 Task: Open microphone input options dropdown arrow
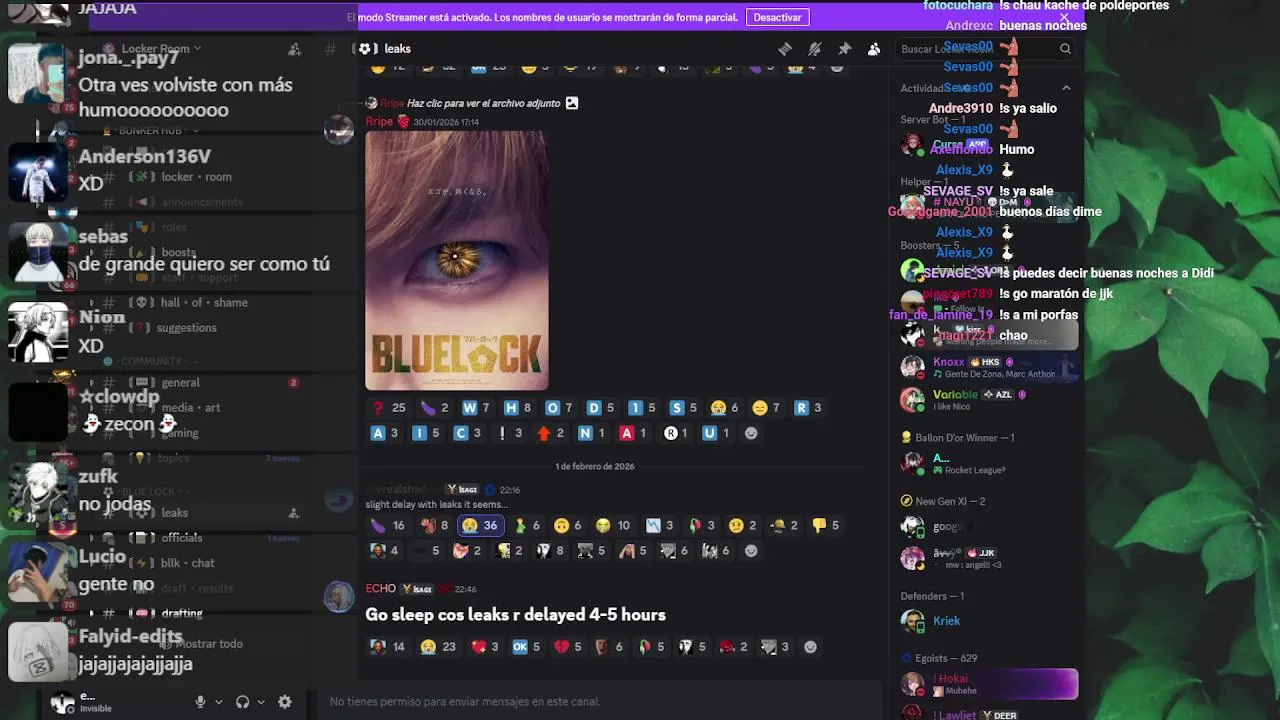(x=218, y=702)
